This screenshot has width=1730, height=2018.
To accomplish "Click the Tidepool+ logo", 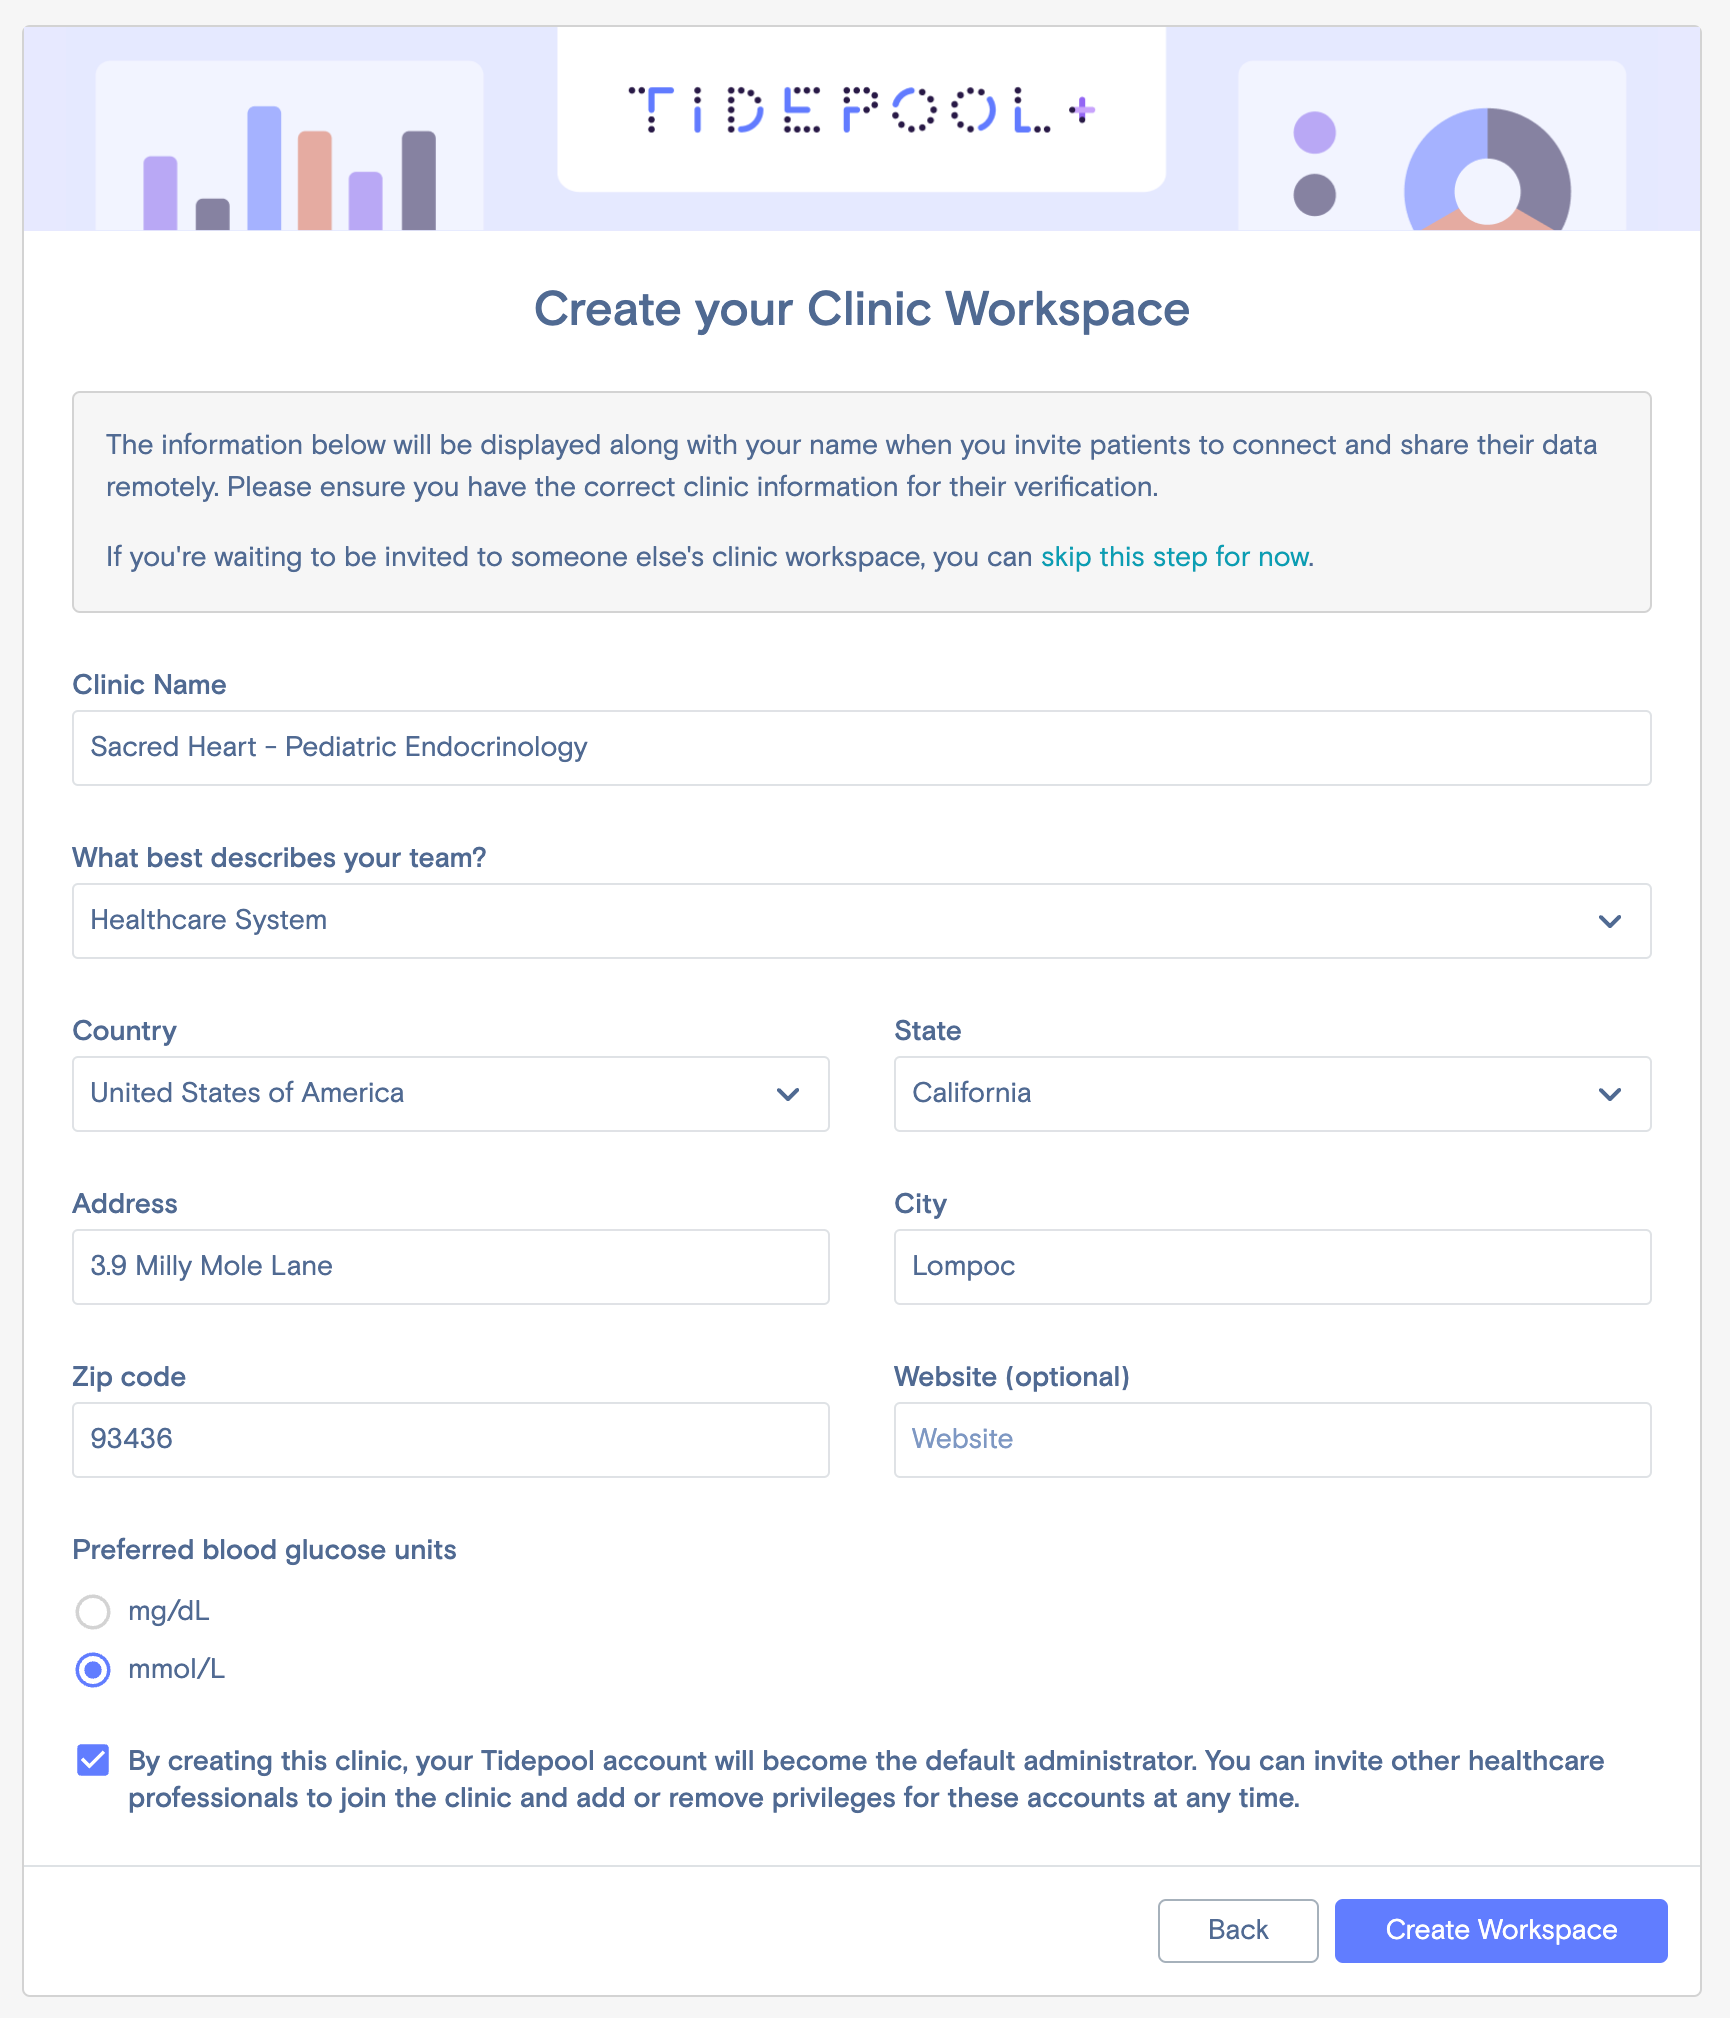I will point(861,109).
